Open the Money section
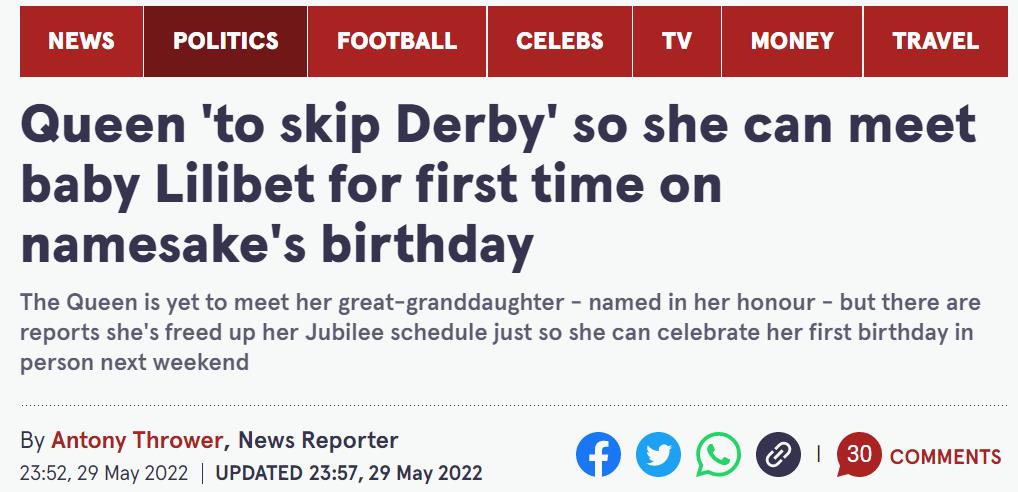1018x492 pixels. (x=792, y=41)
